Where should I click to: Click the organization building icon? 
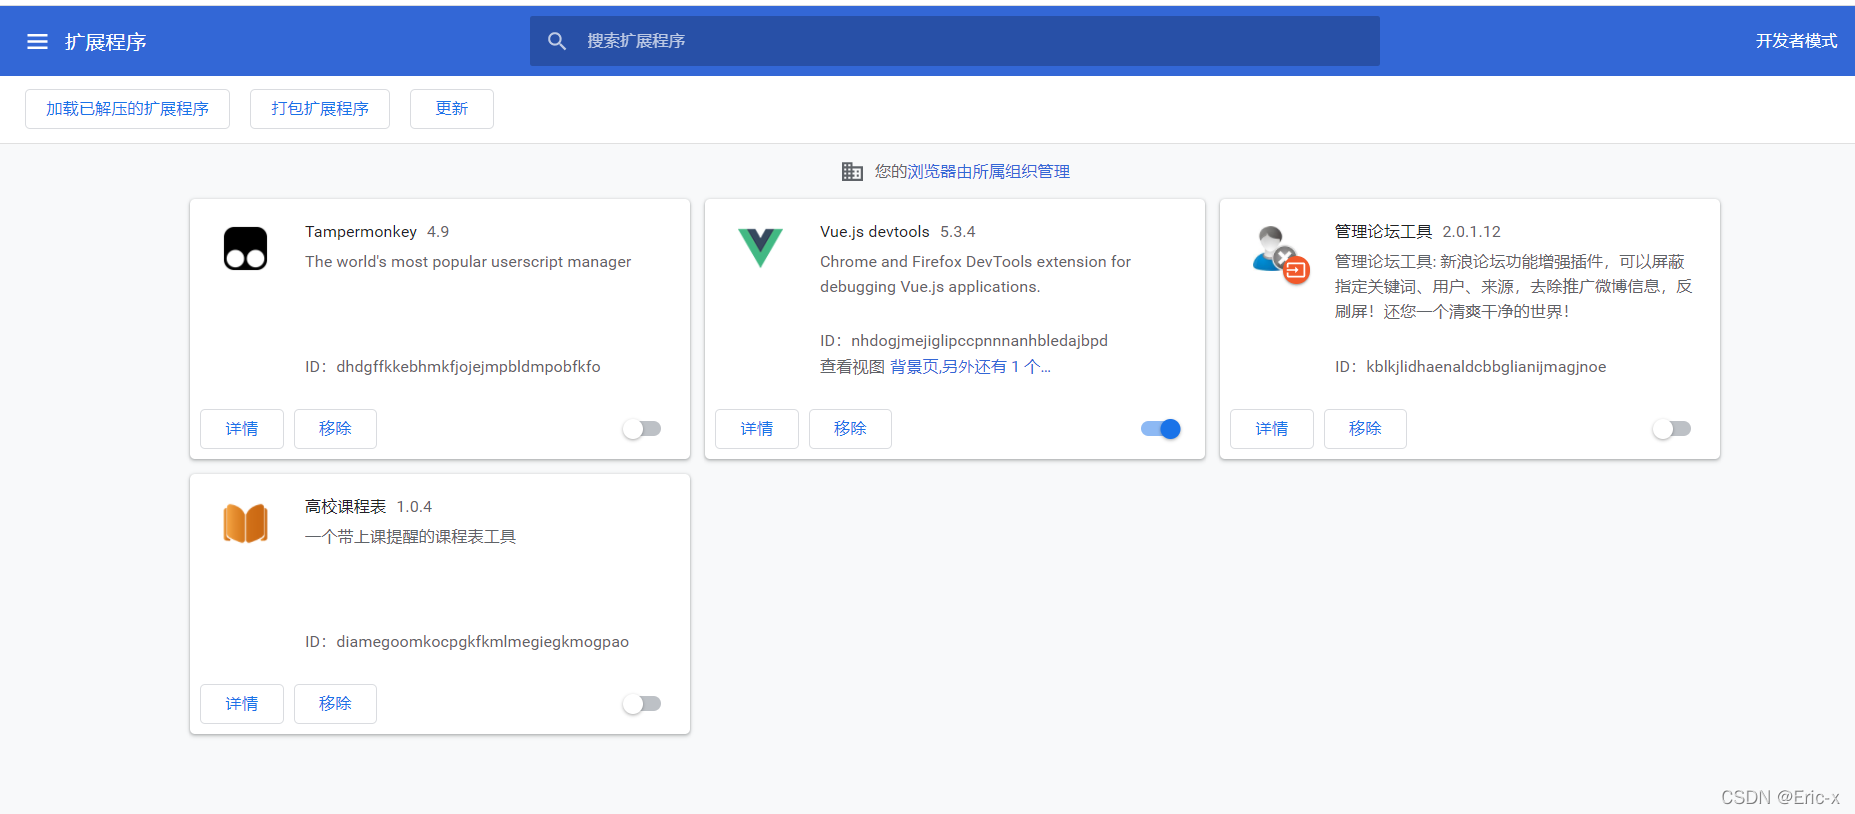tap(852, 172)
